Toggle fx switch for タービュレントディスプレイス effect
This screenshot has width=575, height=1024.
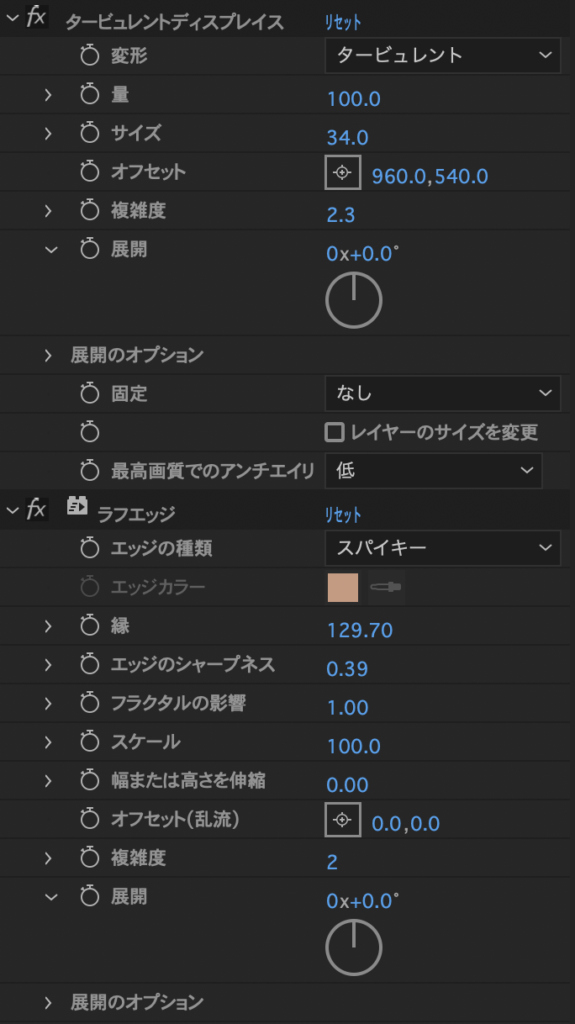[36, 17]
